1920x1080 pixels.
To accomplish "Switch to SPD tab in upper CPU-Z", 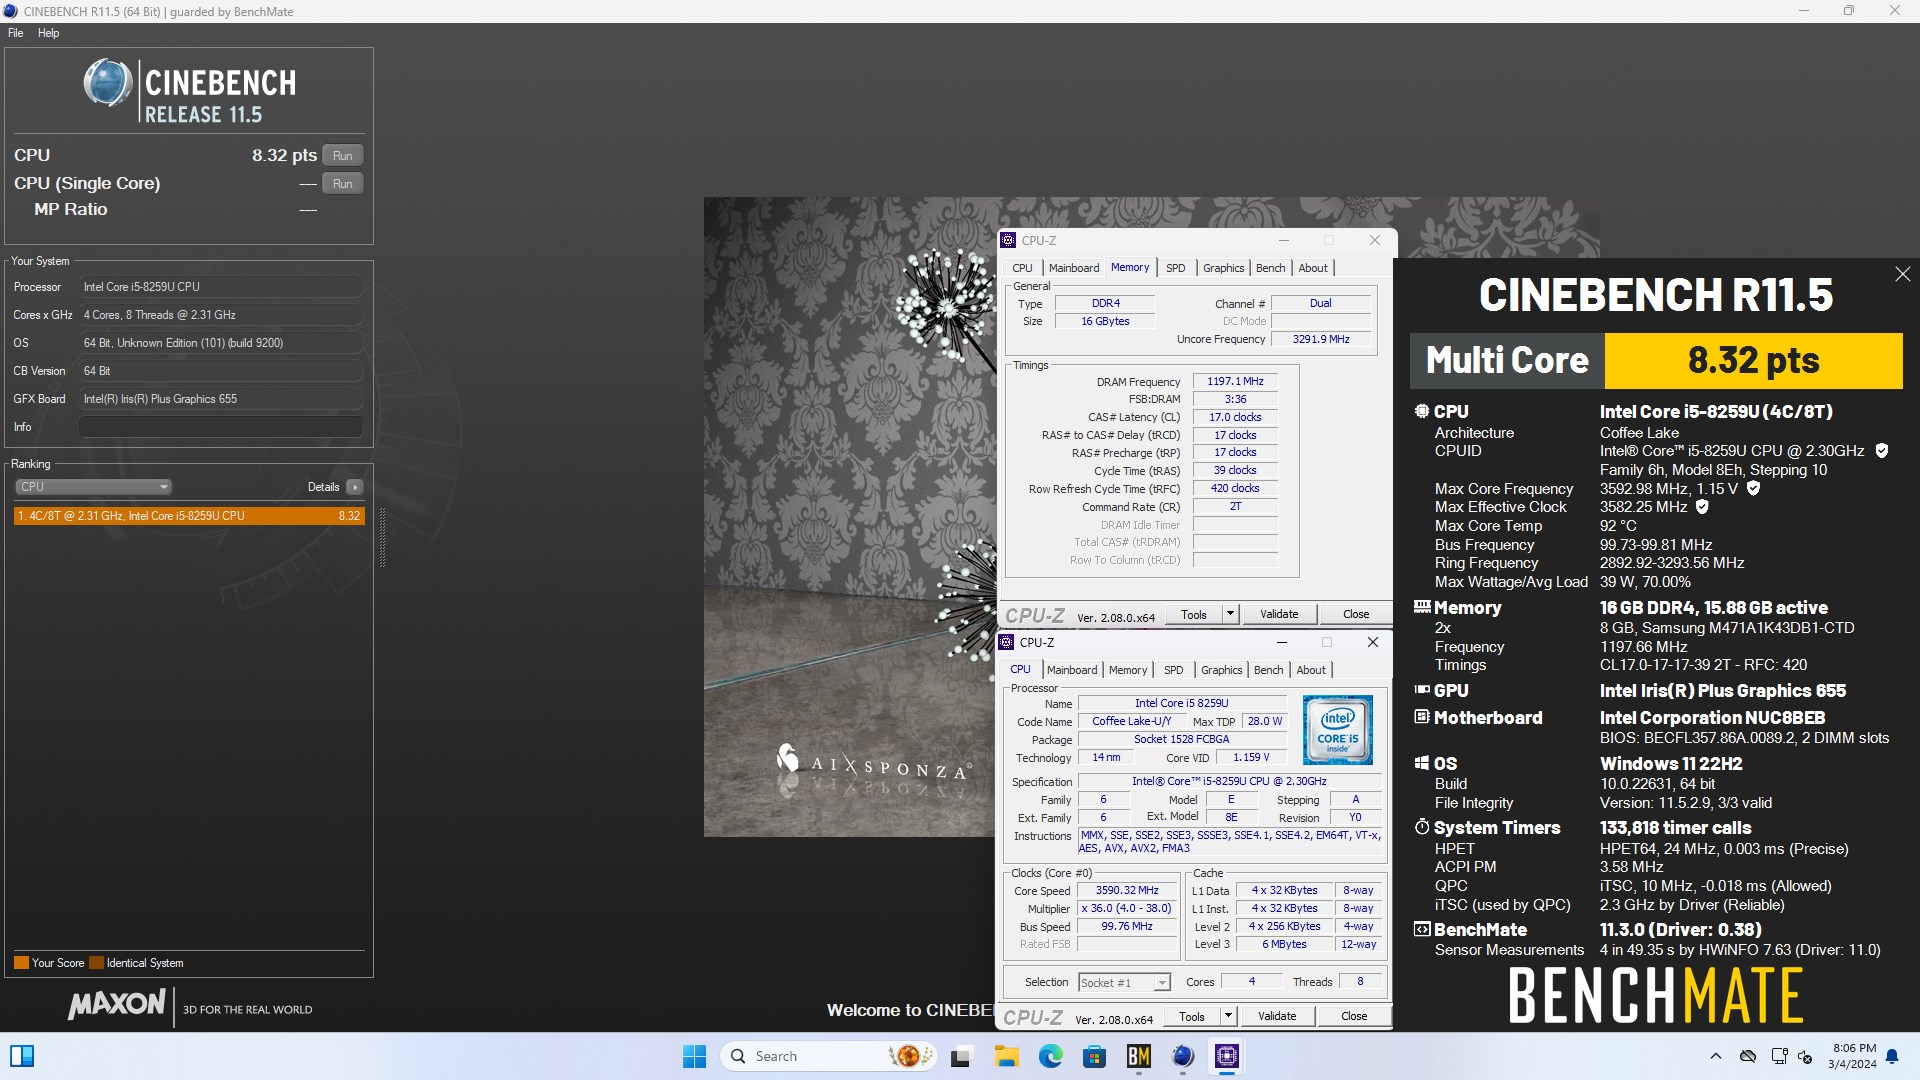I will [1176, 268].
